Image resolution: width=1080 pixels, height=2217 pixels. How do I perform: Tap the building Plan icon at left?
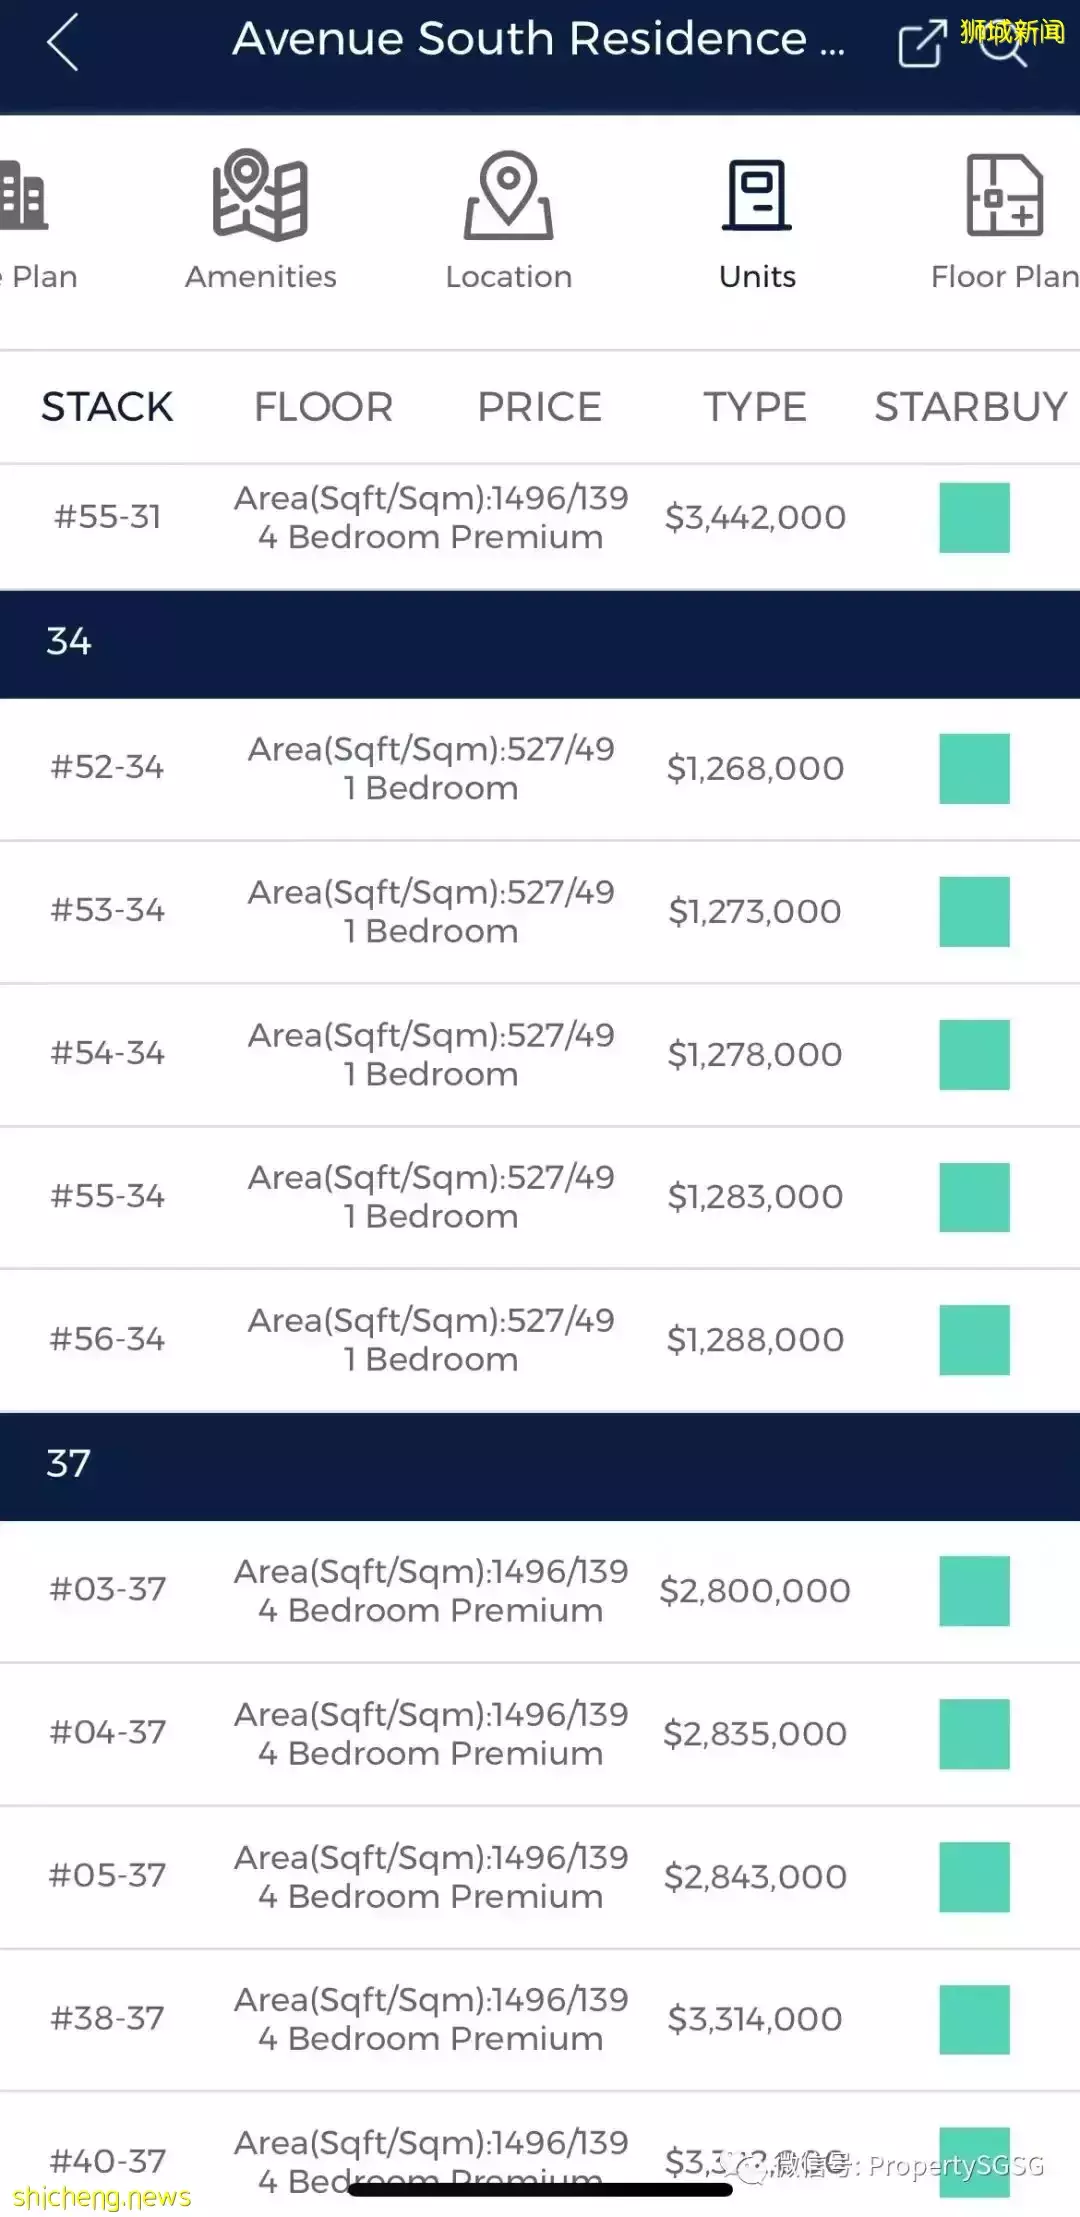(24, 196)
